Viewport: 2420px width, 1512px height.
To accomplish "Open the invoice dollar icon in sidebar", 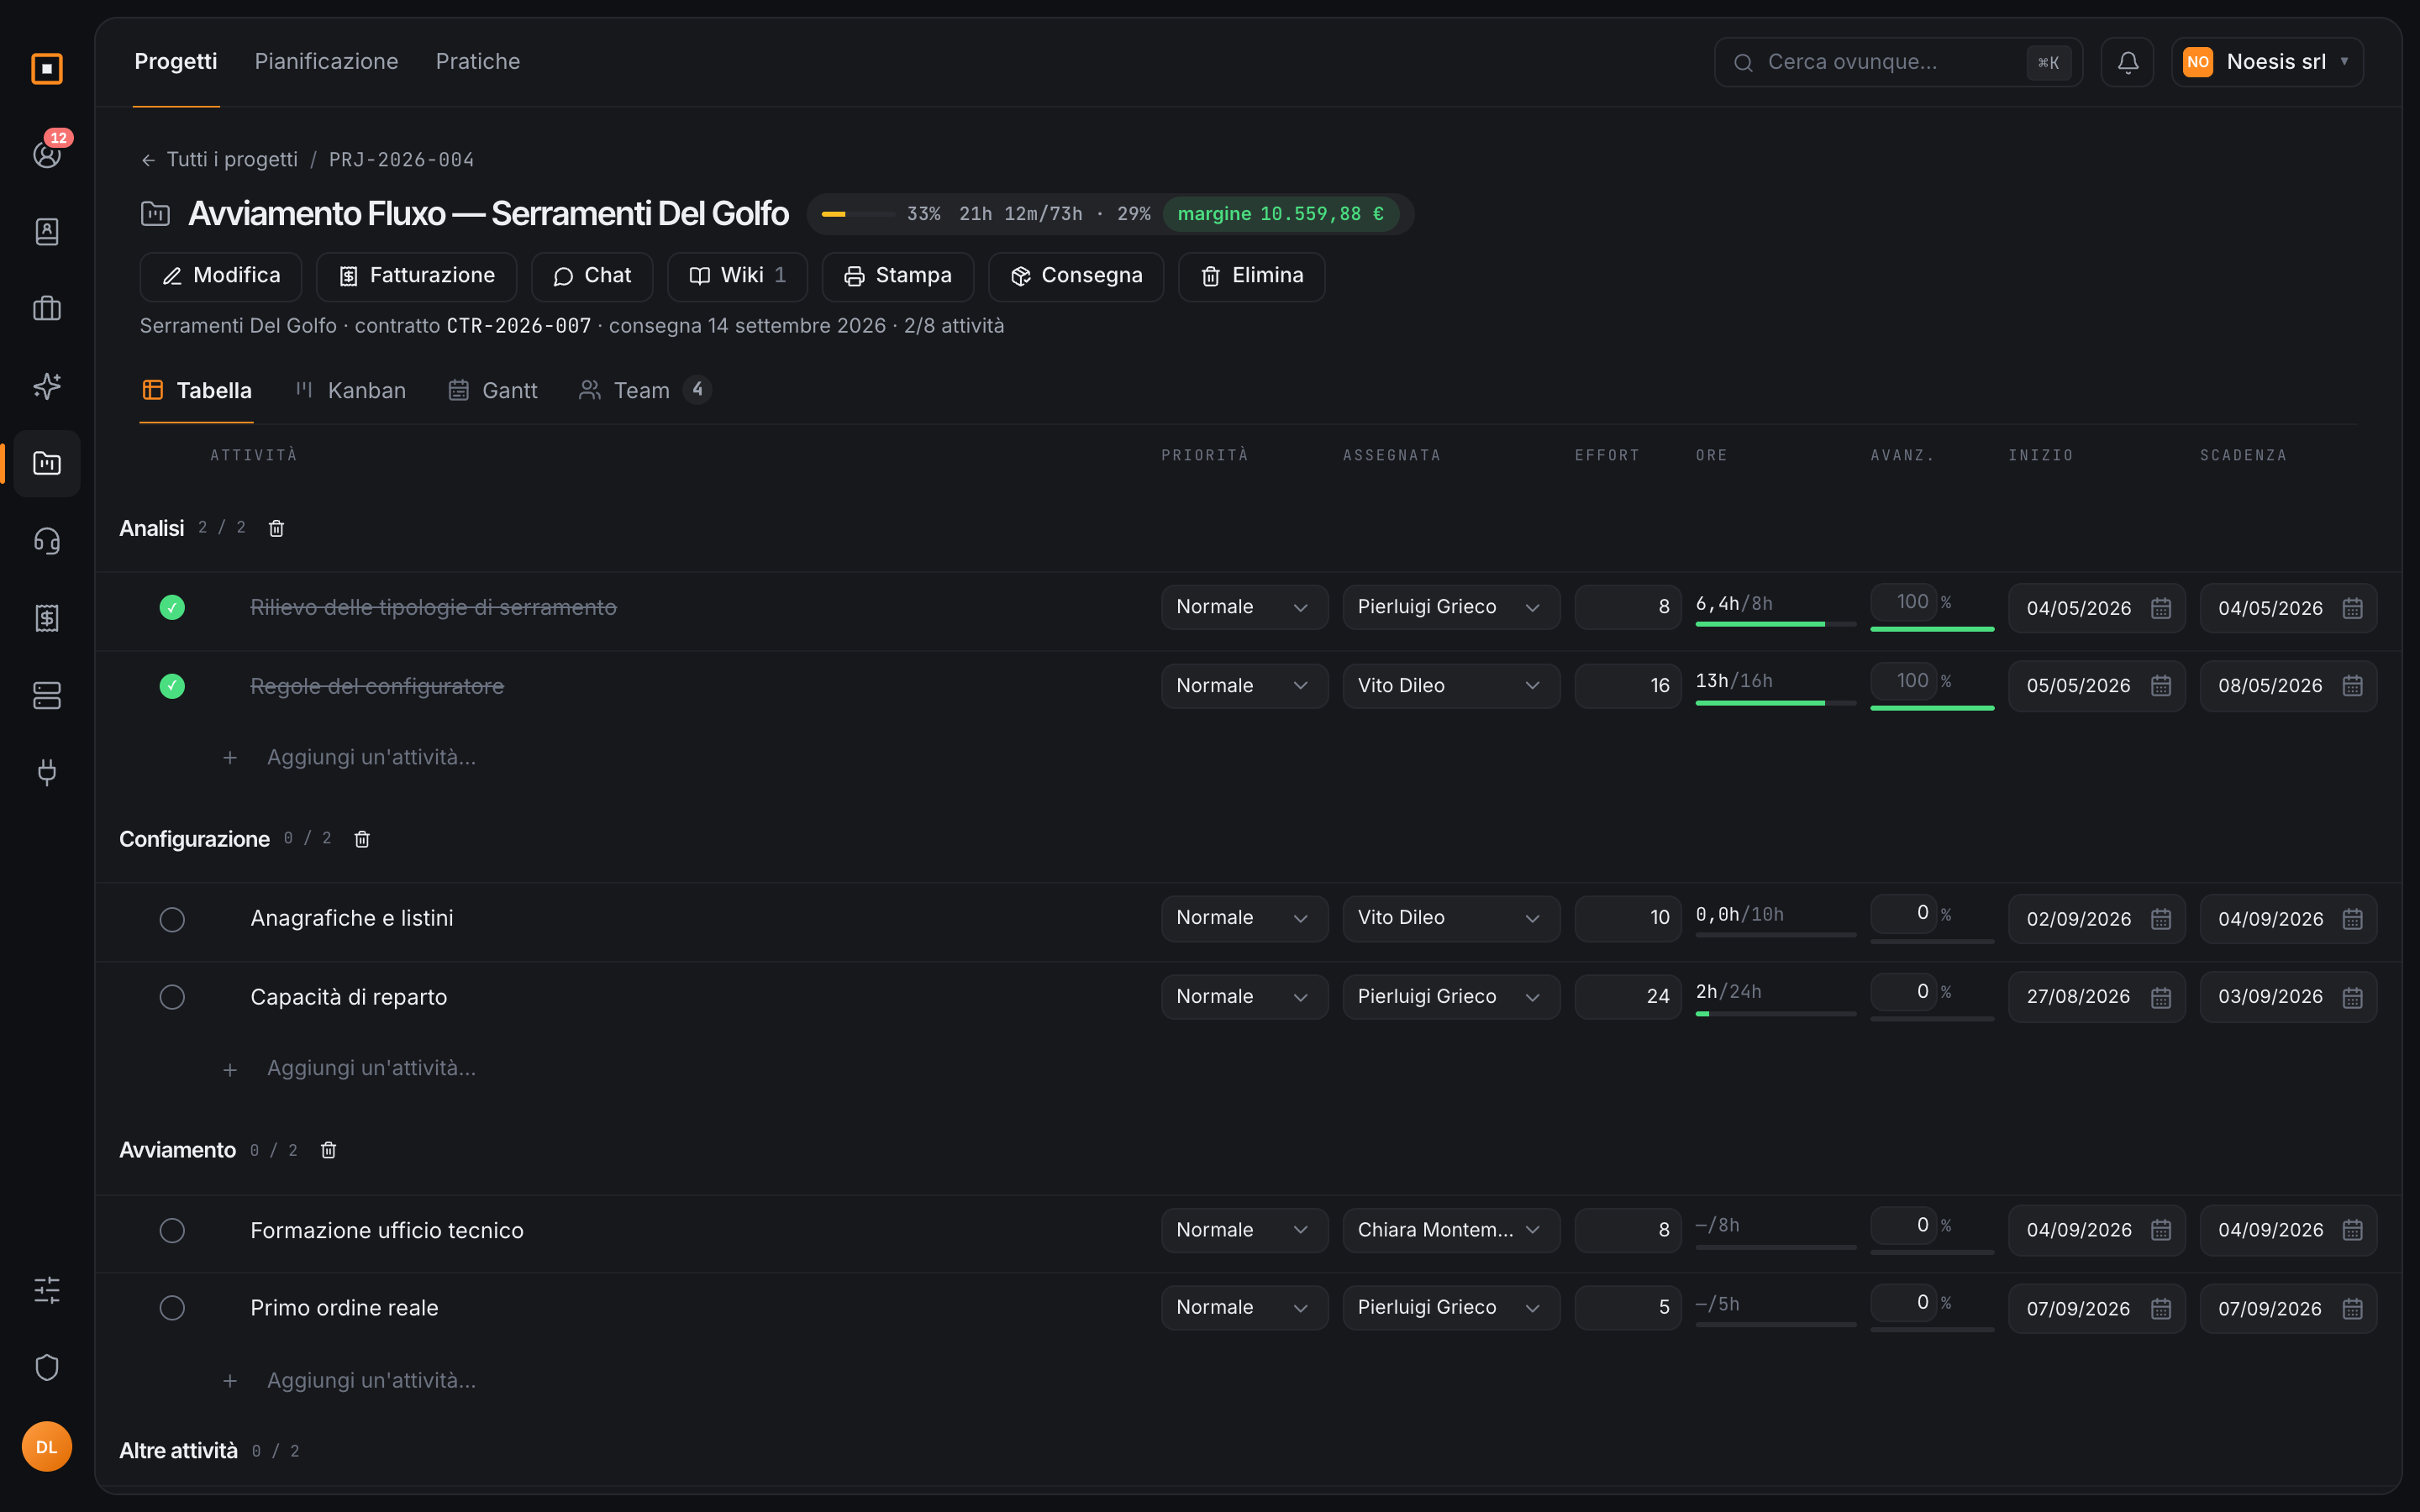I will click(x=47, y=618).
